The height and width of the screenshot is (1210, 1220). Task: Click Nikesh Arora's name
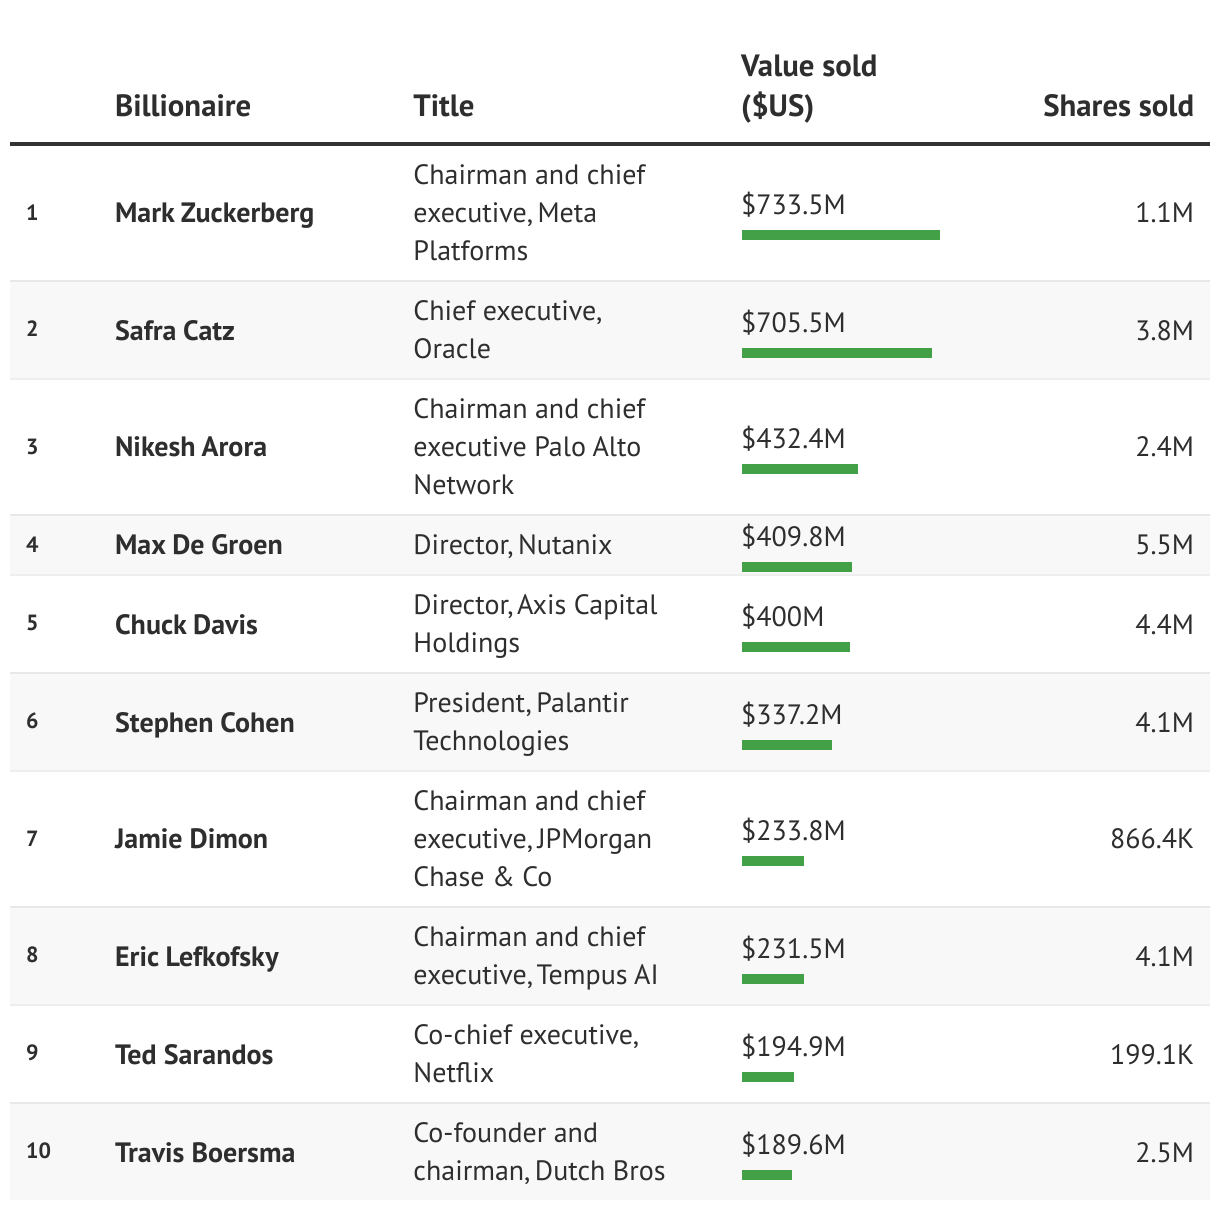(191, 447)
